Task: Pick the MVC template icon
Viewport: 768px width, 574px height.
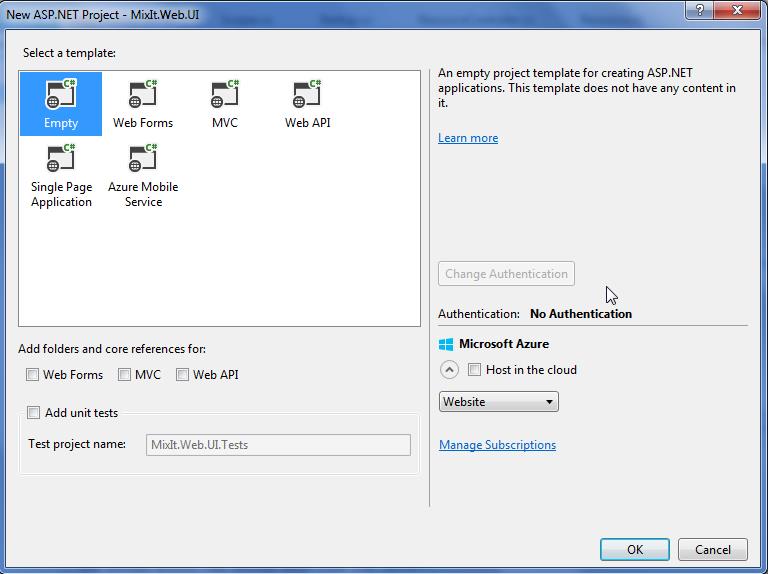Action: tap(225, 95)
